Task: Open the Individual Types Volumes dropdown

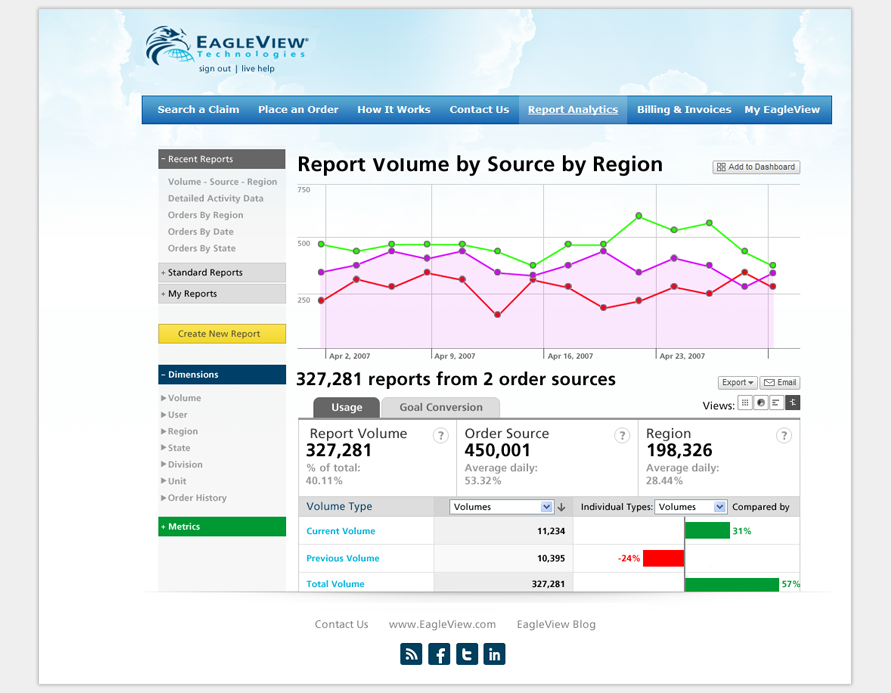Action: click(x=690, y=507)
